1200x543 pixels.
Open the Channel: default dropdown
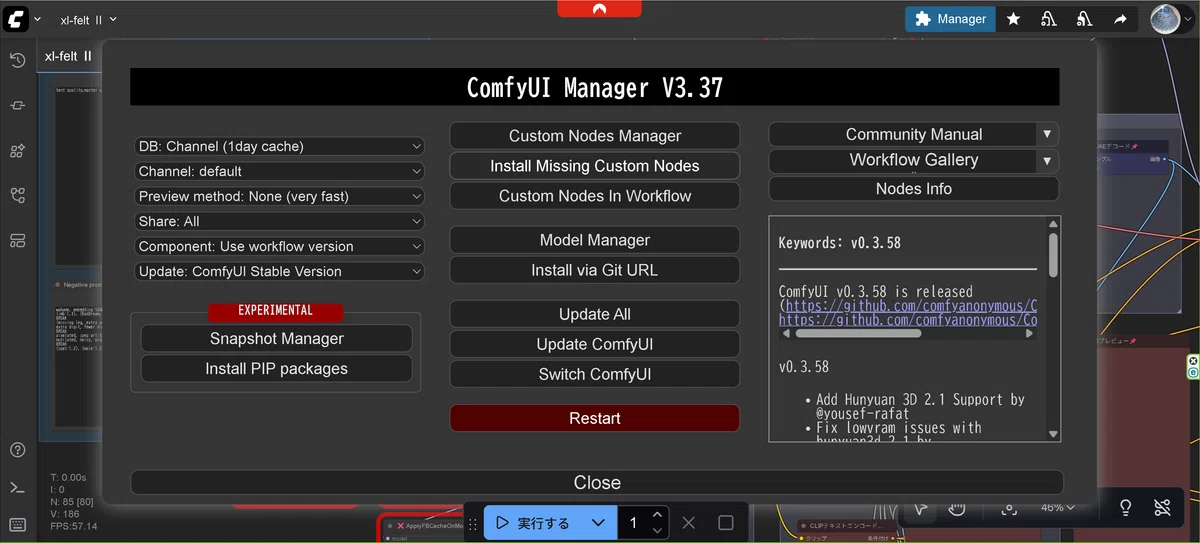(x=279, y=171)
